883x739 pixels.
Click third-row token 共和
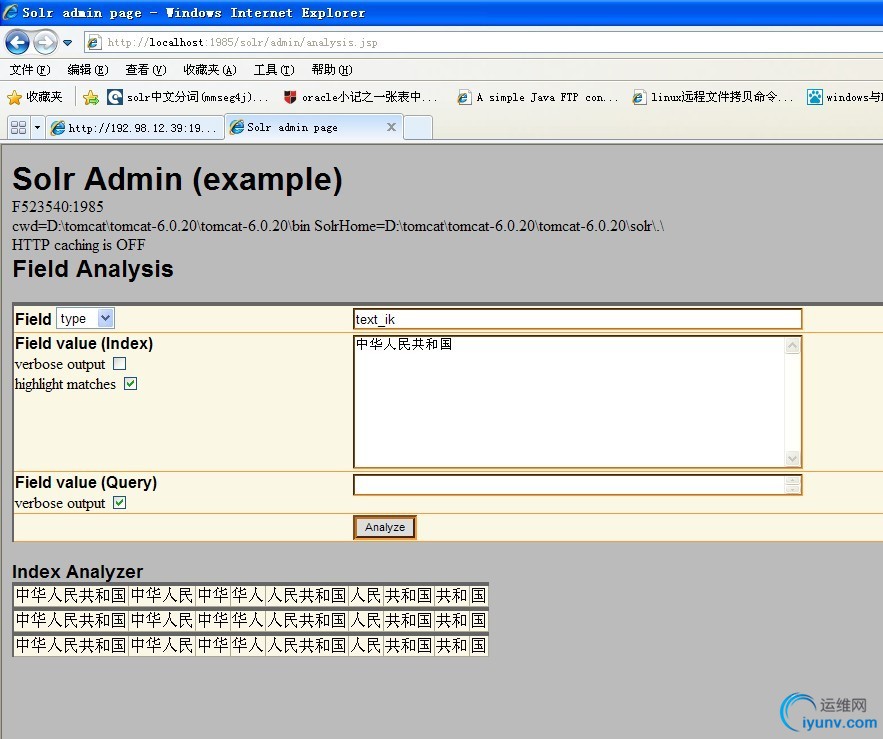[452, 645]
